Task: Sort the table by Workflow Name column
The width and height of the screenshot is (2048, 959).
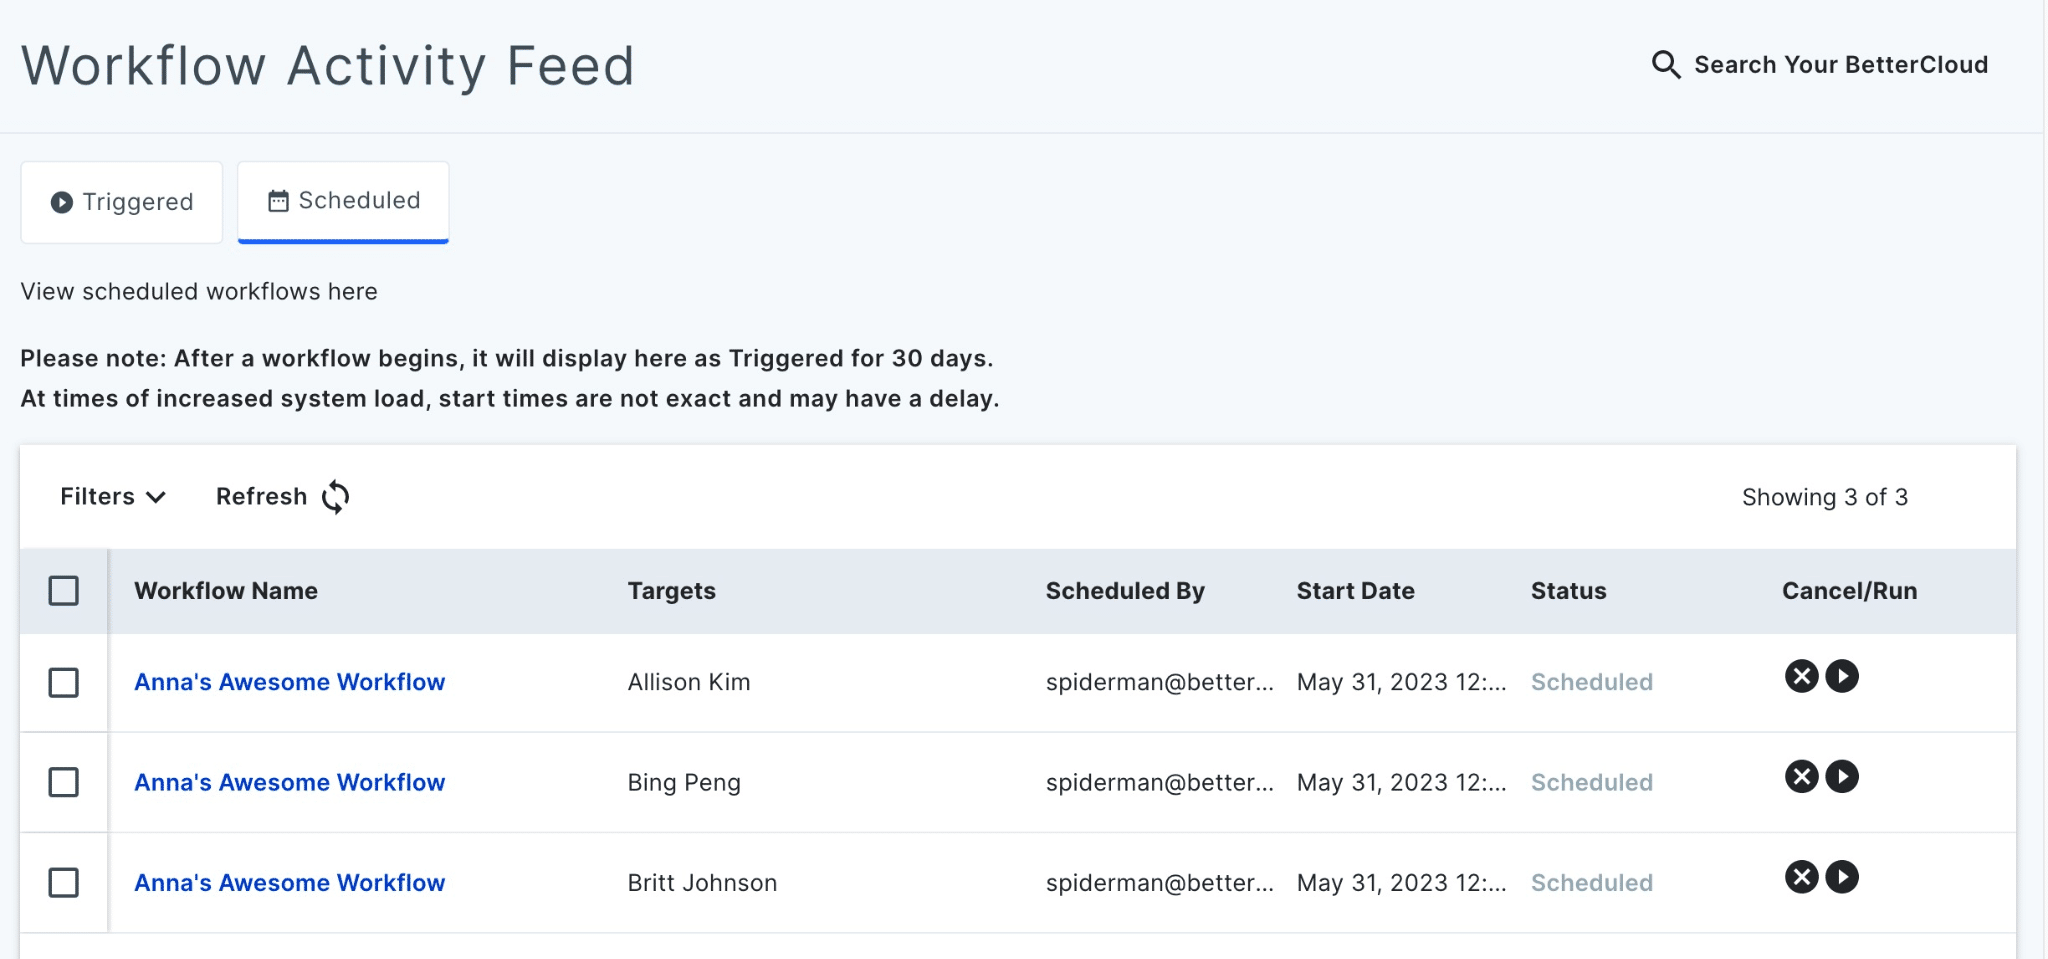Action: coord(226,591)
